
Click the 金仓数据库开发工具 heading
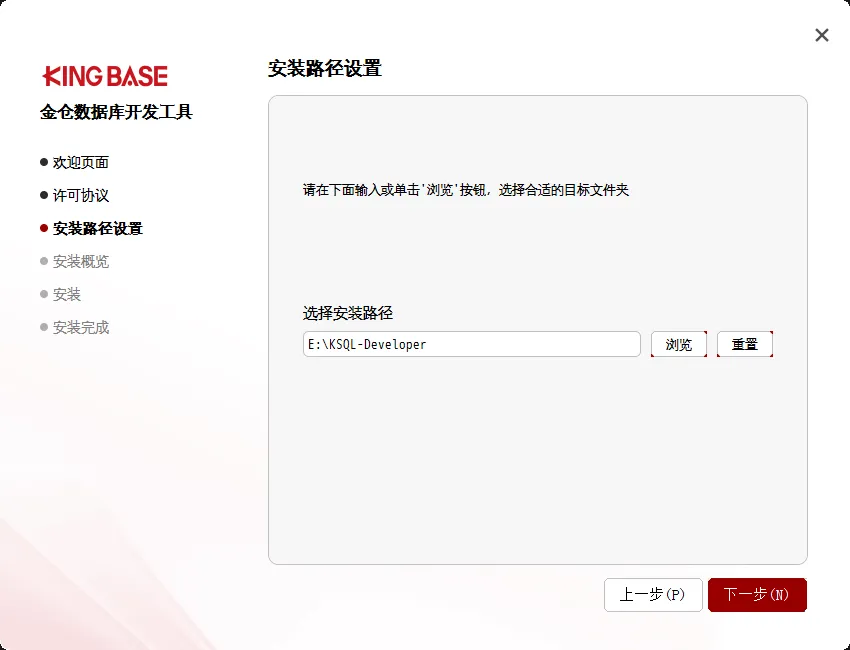click(x=115, y=112)
